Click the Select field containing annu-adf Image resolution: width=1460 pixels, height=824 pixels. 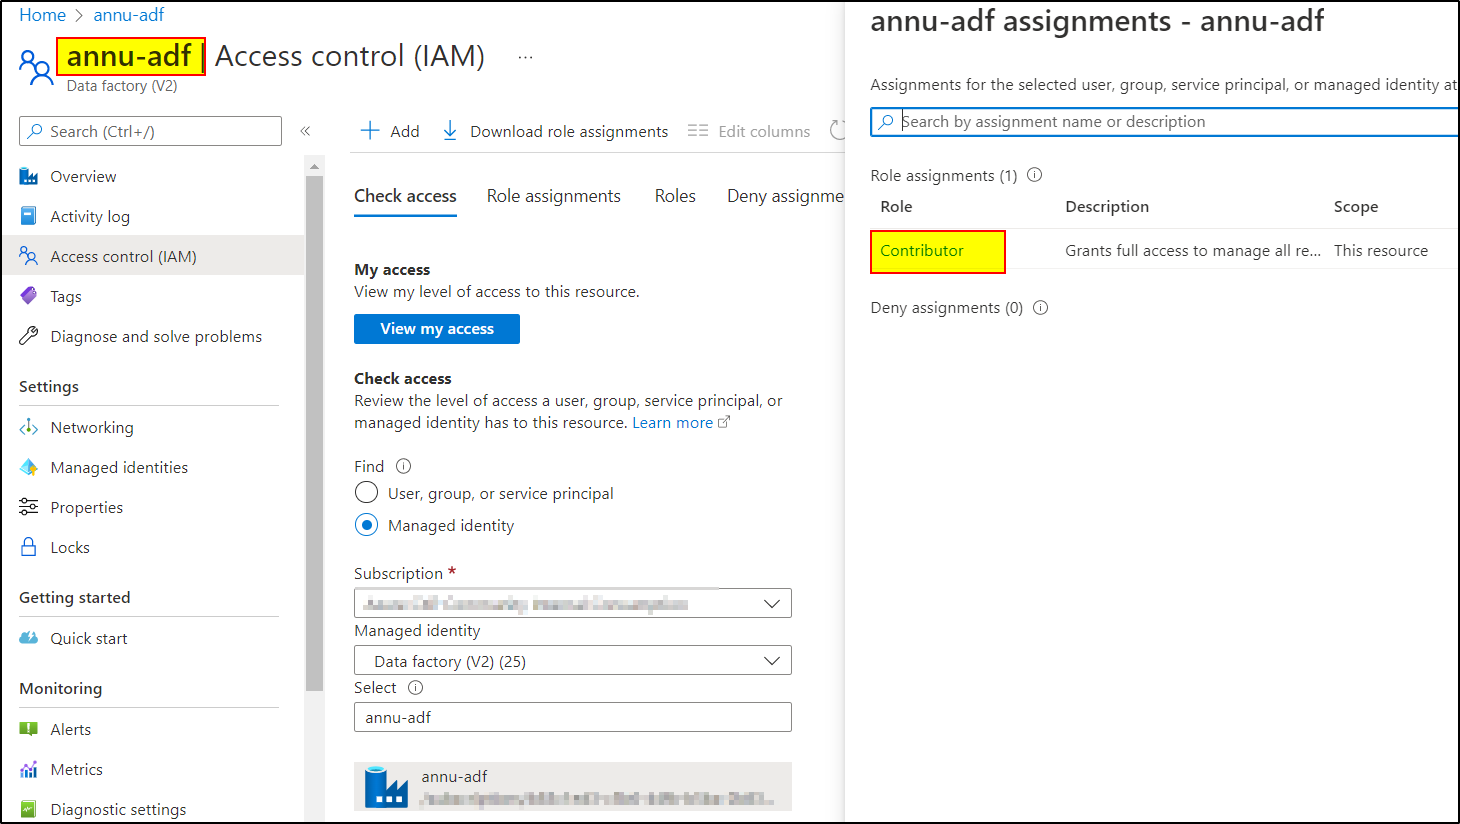pos(573,717)
